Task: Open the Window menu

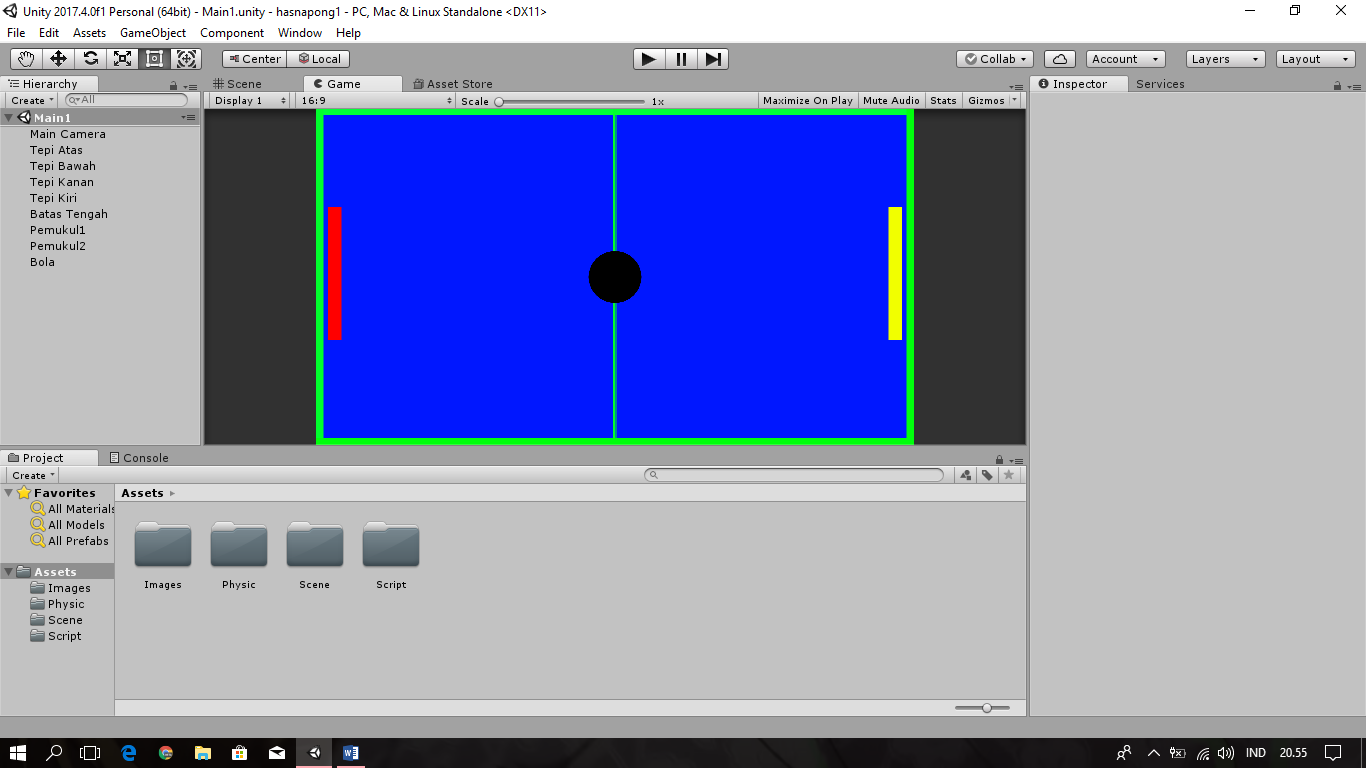Action: coord(300,33)
